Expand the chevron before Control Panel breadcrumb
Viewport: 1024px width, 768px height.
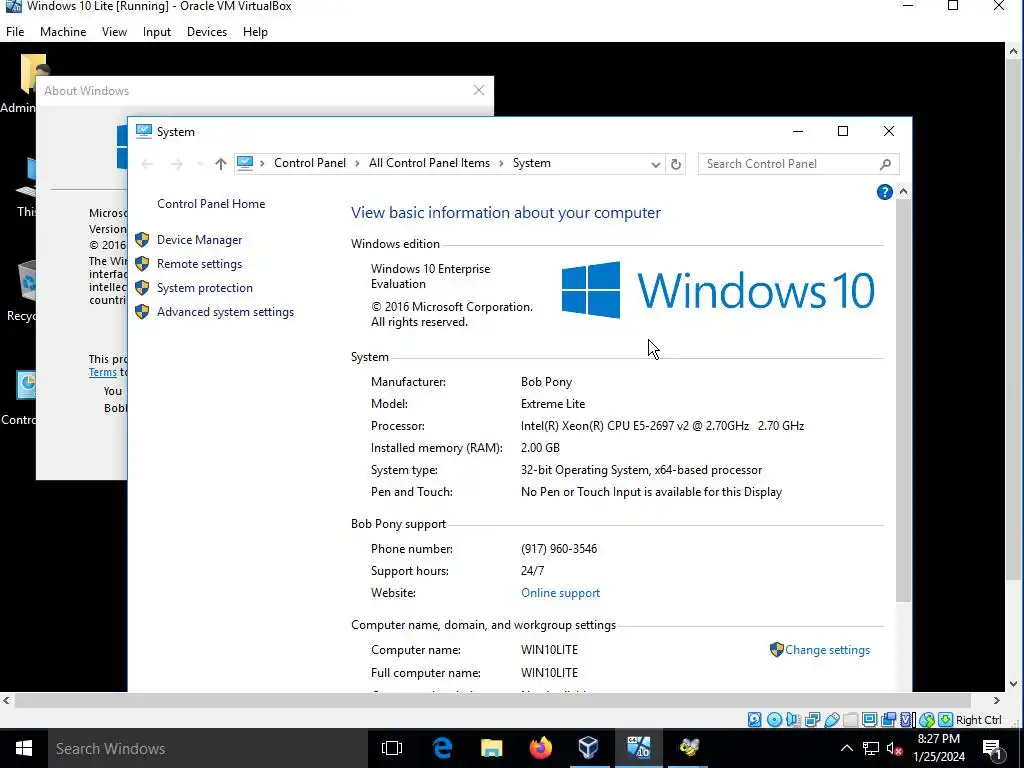(263, 163)
